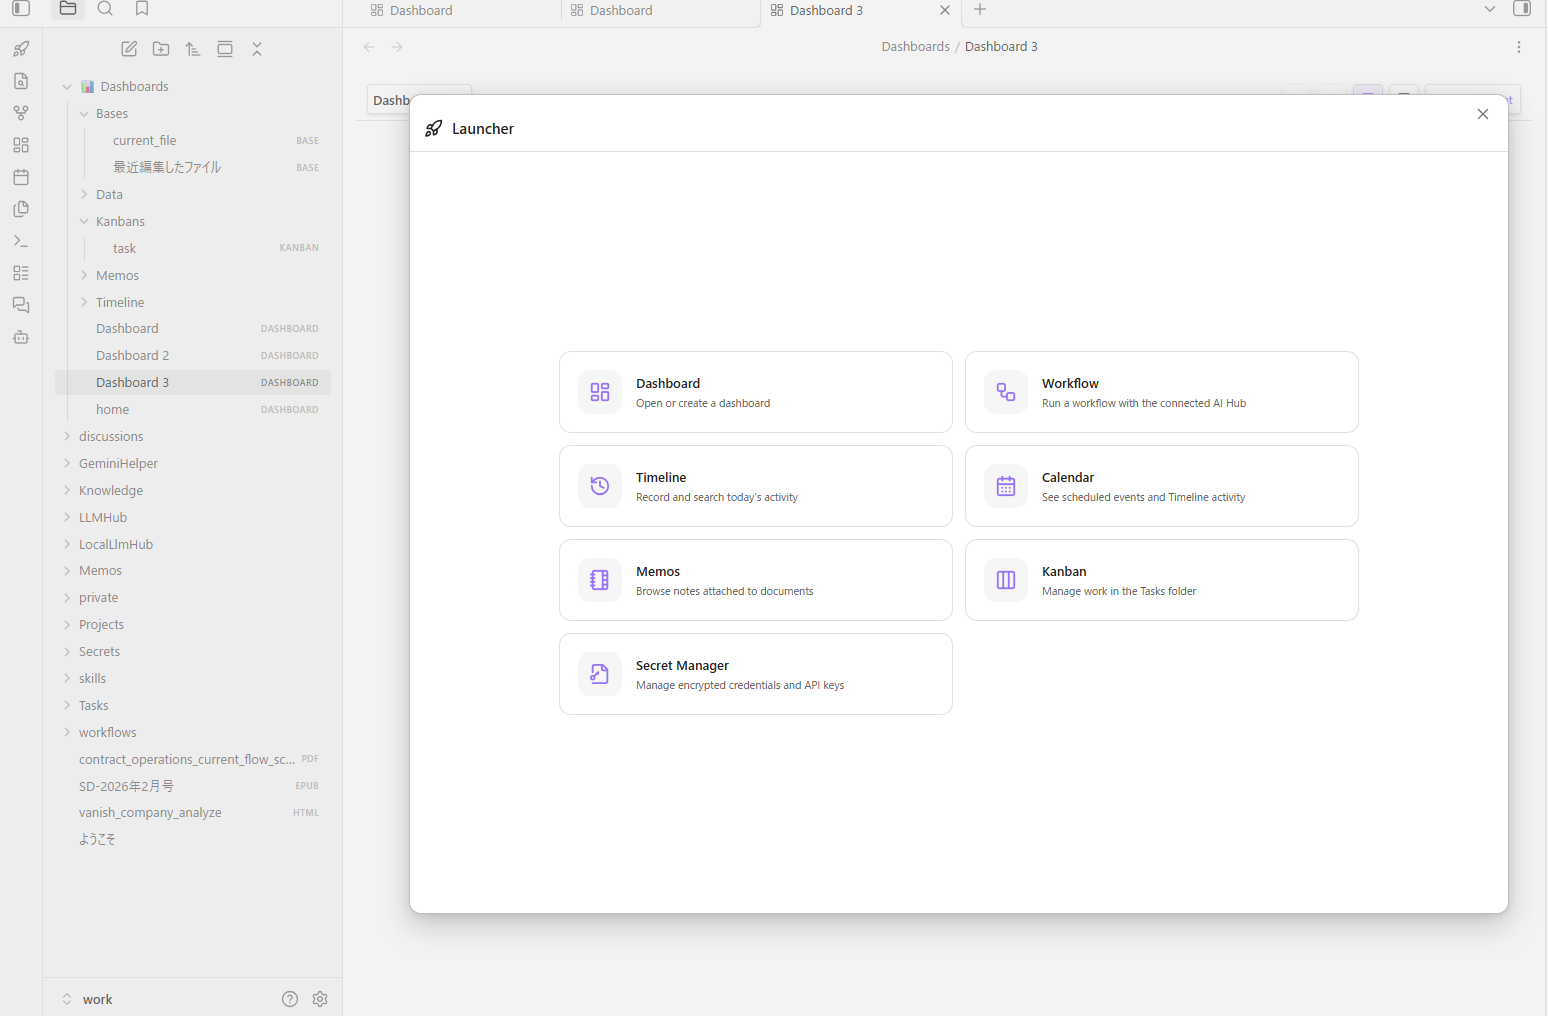The height and width of the screenshot is (1016, 1548).
Task: Collapse the Bases folder
Action: pos(84,114)
